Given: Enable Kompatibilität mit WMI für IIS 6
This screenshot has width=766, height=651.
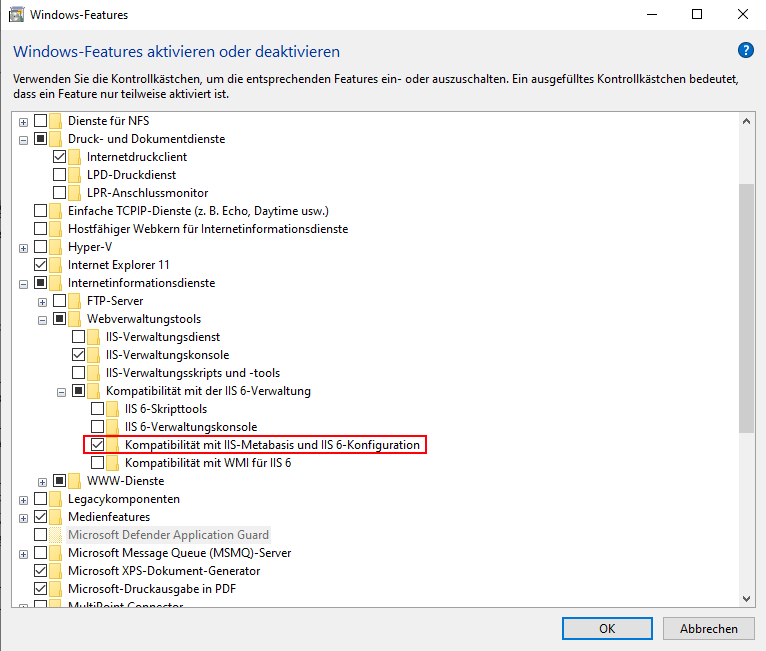Looking at the screenshot, I should tap(98, 463).
